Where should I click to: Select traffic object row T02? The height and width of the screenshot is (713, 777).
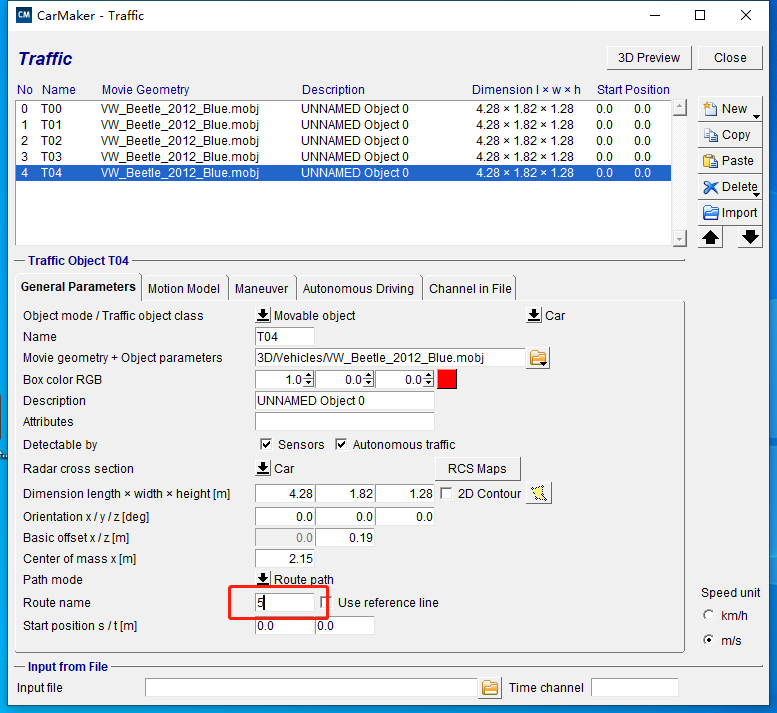(343, 141)
